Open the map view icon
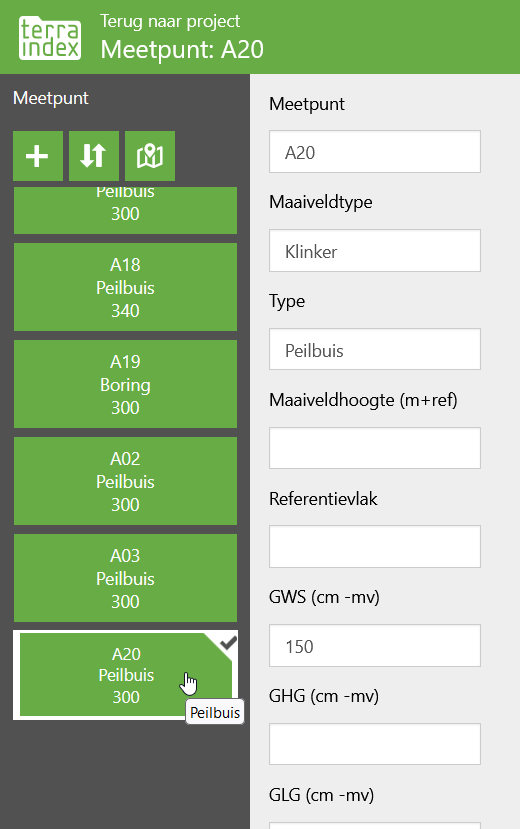This screenshot has width=520, height=829. (150, 156)
